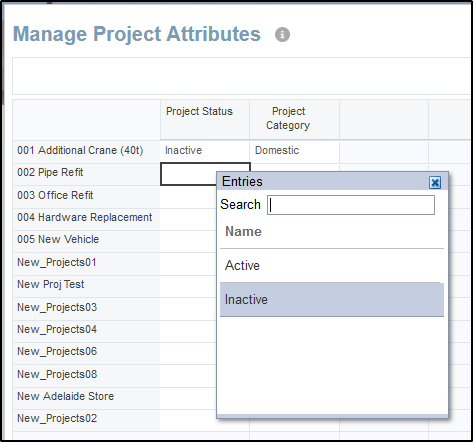
Task: Select the 005 New Vehicle row
Action: [86, 239]
